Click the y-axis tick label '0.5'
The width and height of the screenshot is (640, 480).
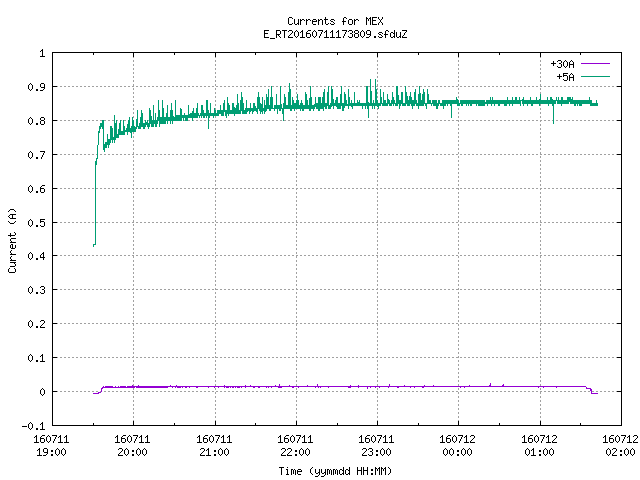click(36, 222)
